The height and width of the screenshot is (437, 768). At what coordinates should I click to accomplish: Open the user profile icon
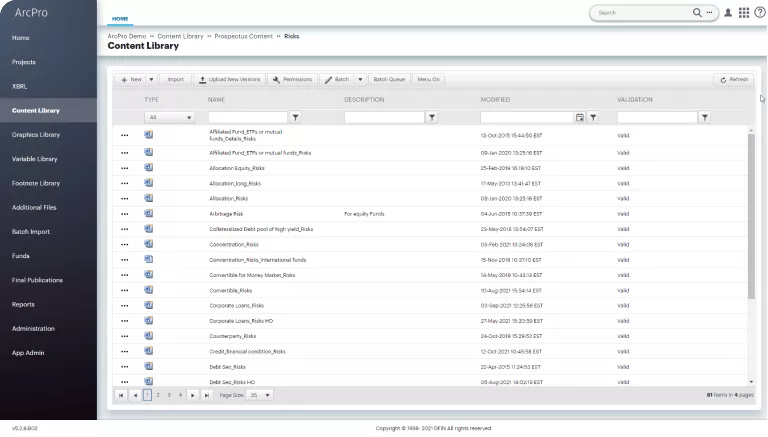[x=728, y=13]
